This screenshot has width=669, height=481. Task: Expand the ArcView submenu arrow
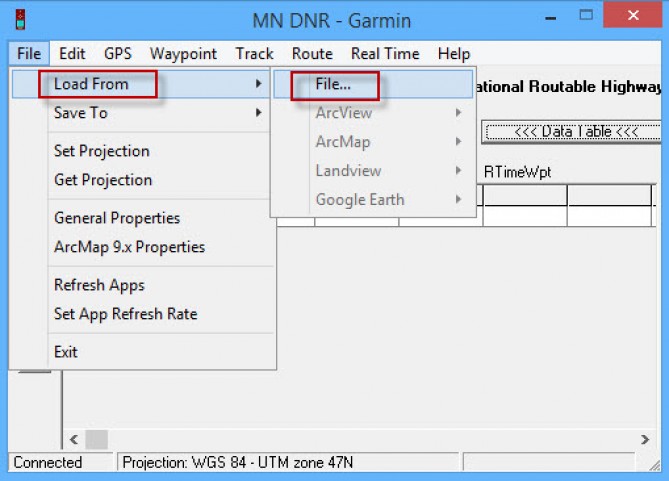pyautogui.click(x=458, y=113)
